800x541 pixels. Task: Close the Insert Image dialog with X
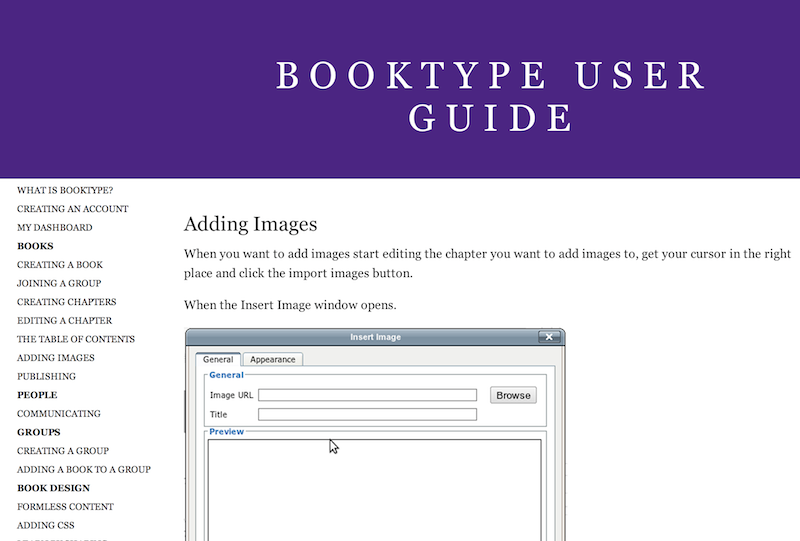pos(549,337)
